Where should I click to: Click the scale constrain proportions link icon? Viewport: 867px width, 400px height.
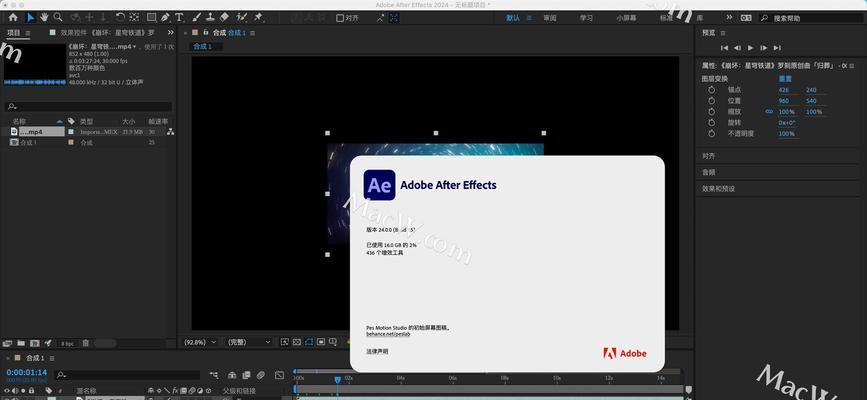point(769,111)
